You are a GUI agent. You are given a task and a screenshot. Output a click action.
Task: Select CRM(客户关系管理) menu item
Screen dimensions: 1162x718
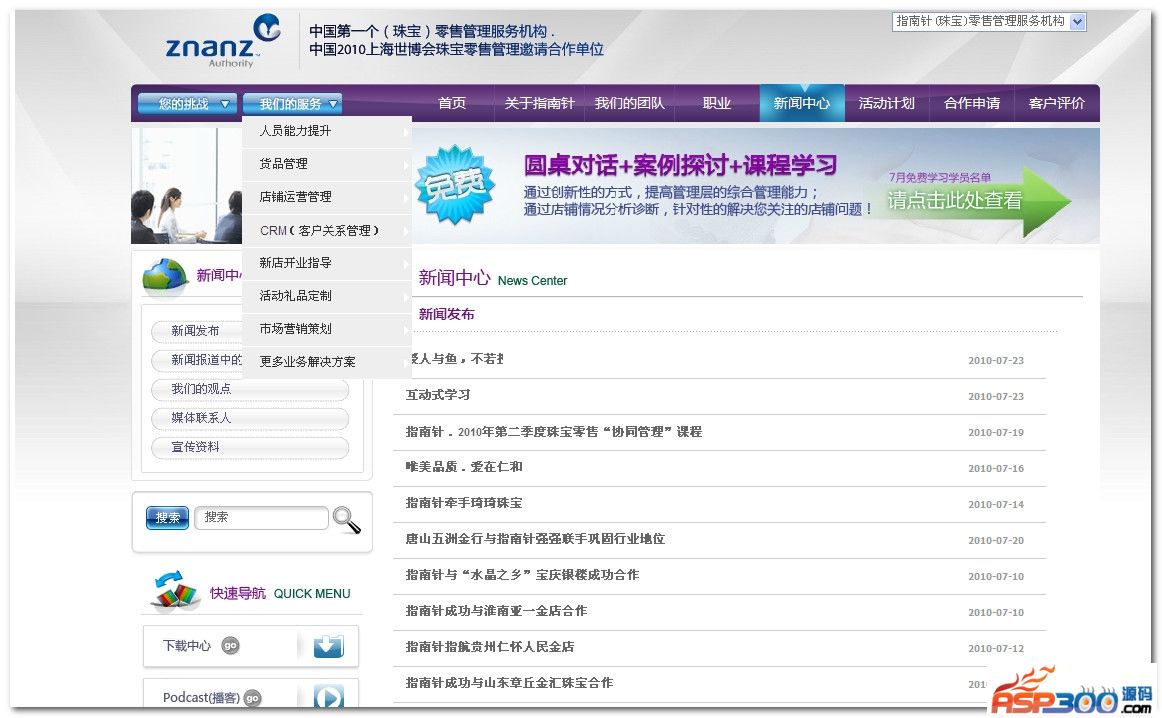click(x=327, y=230)
